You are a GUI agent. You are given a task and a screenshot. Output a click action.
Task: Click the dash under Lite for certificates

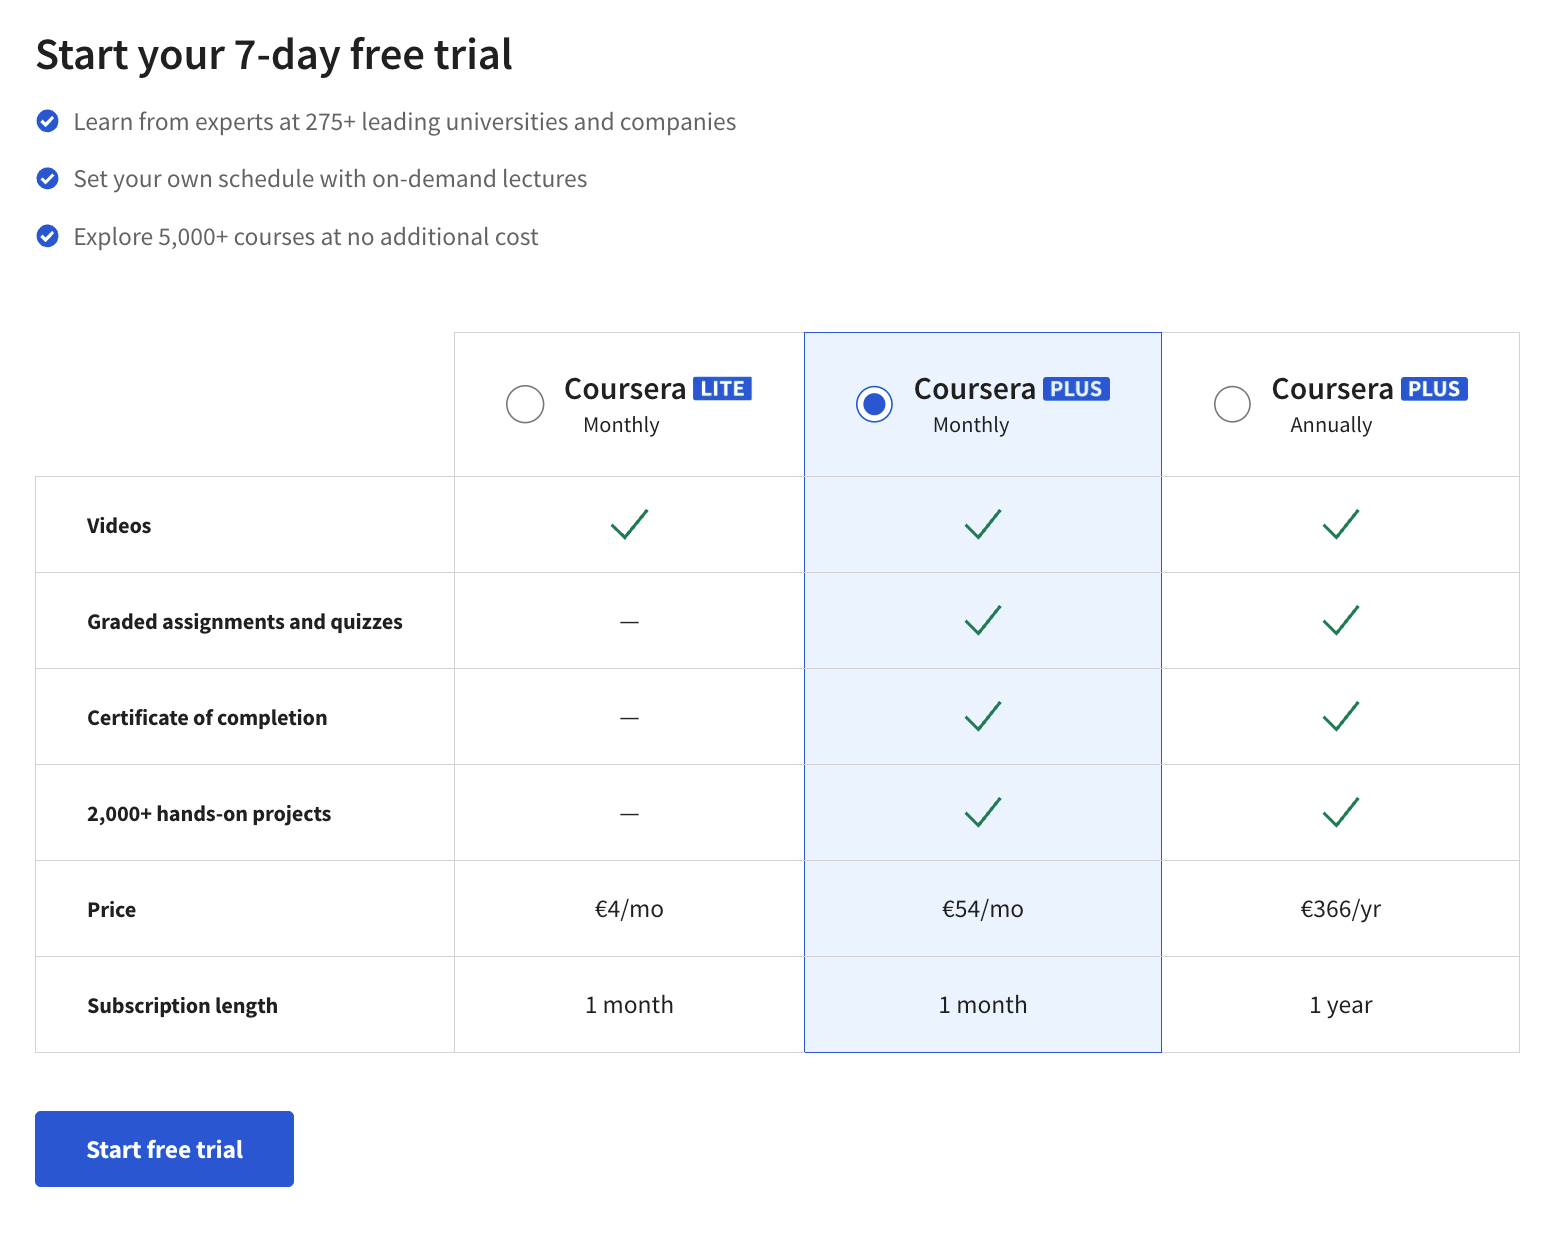(x=629, y=716)
